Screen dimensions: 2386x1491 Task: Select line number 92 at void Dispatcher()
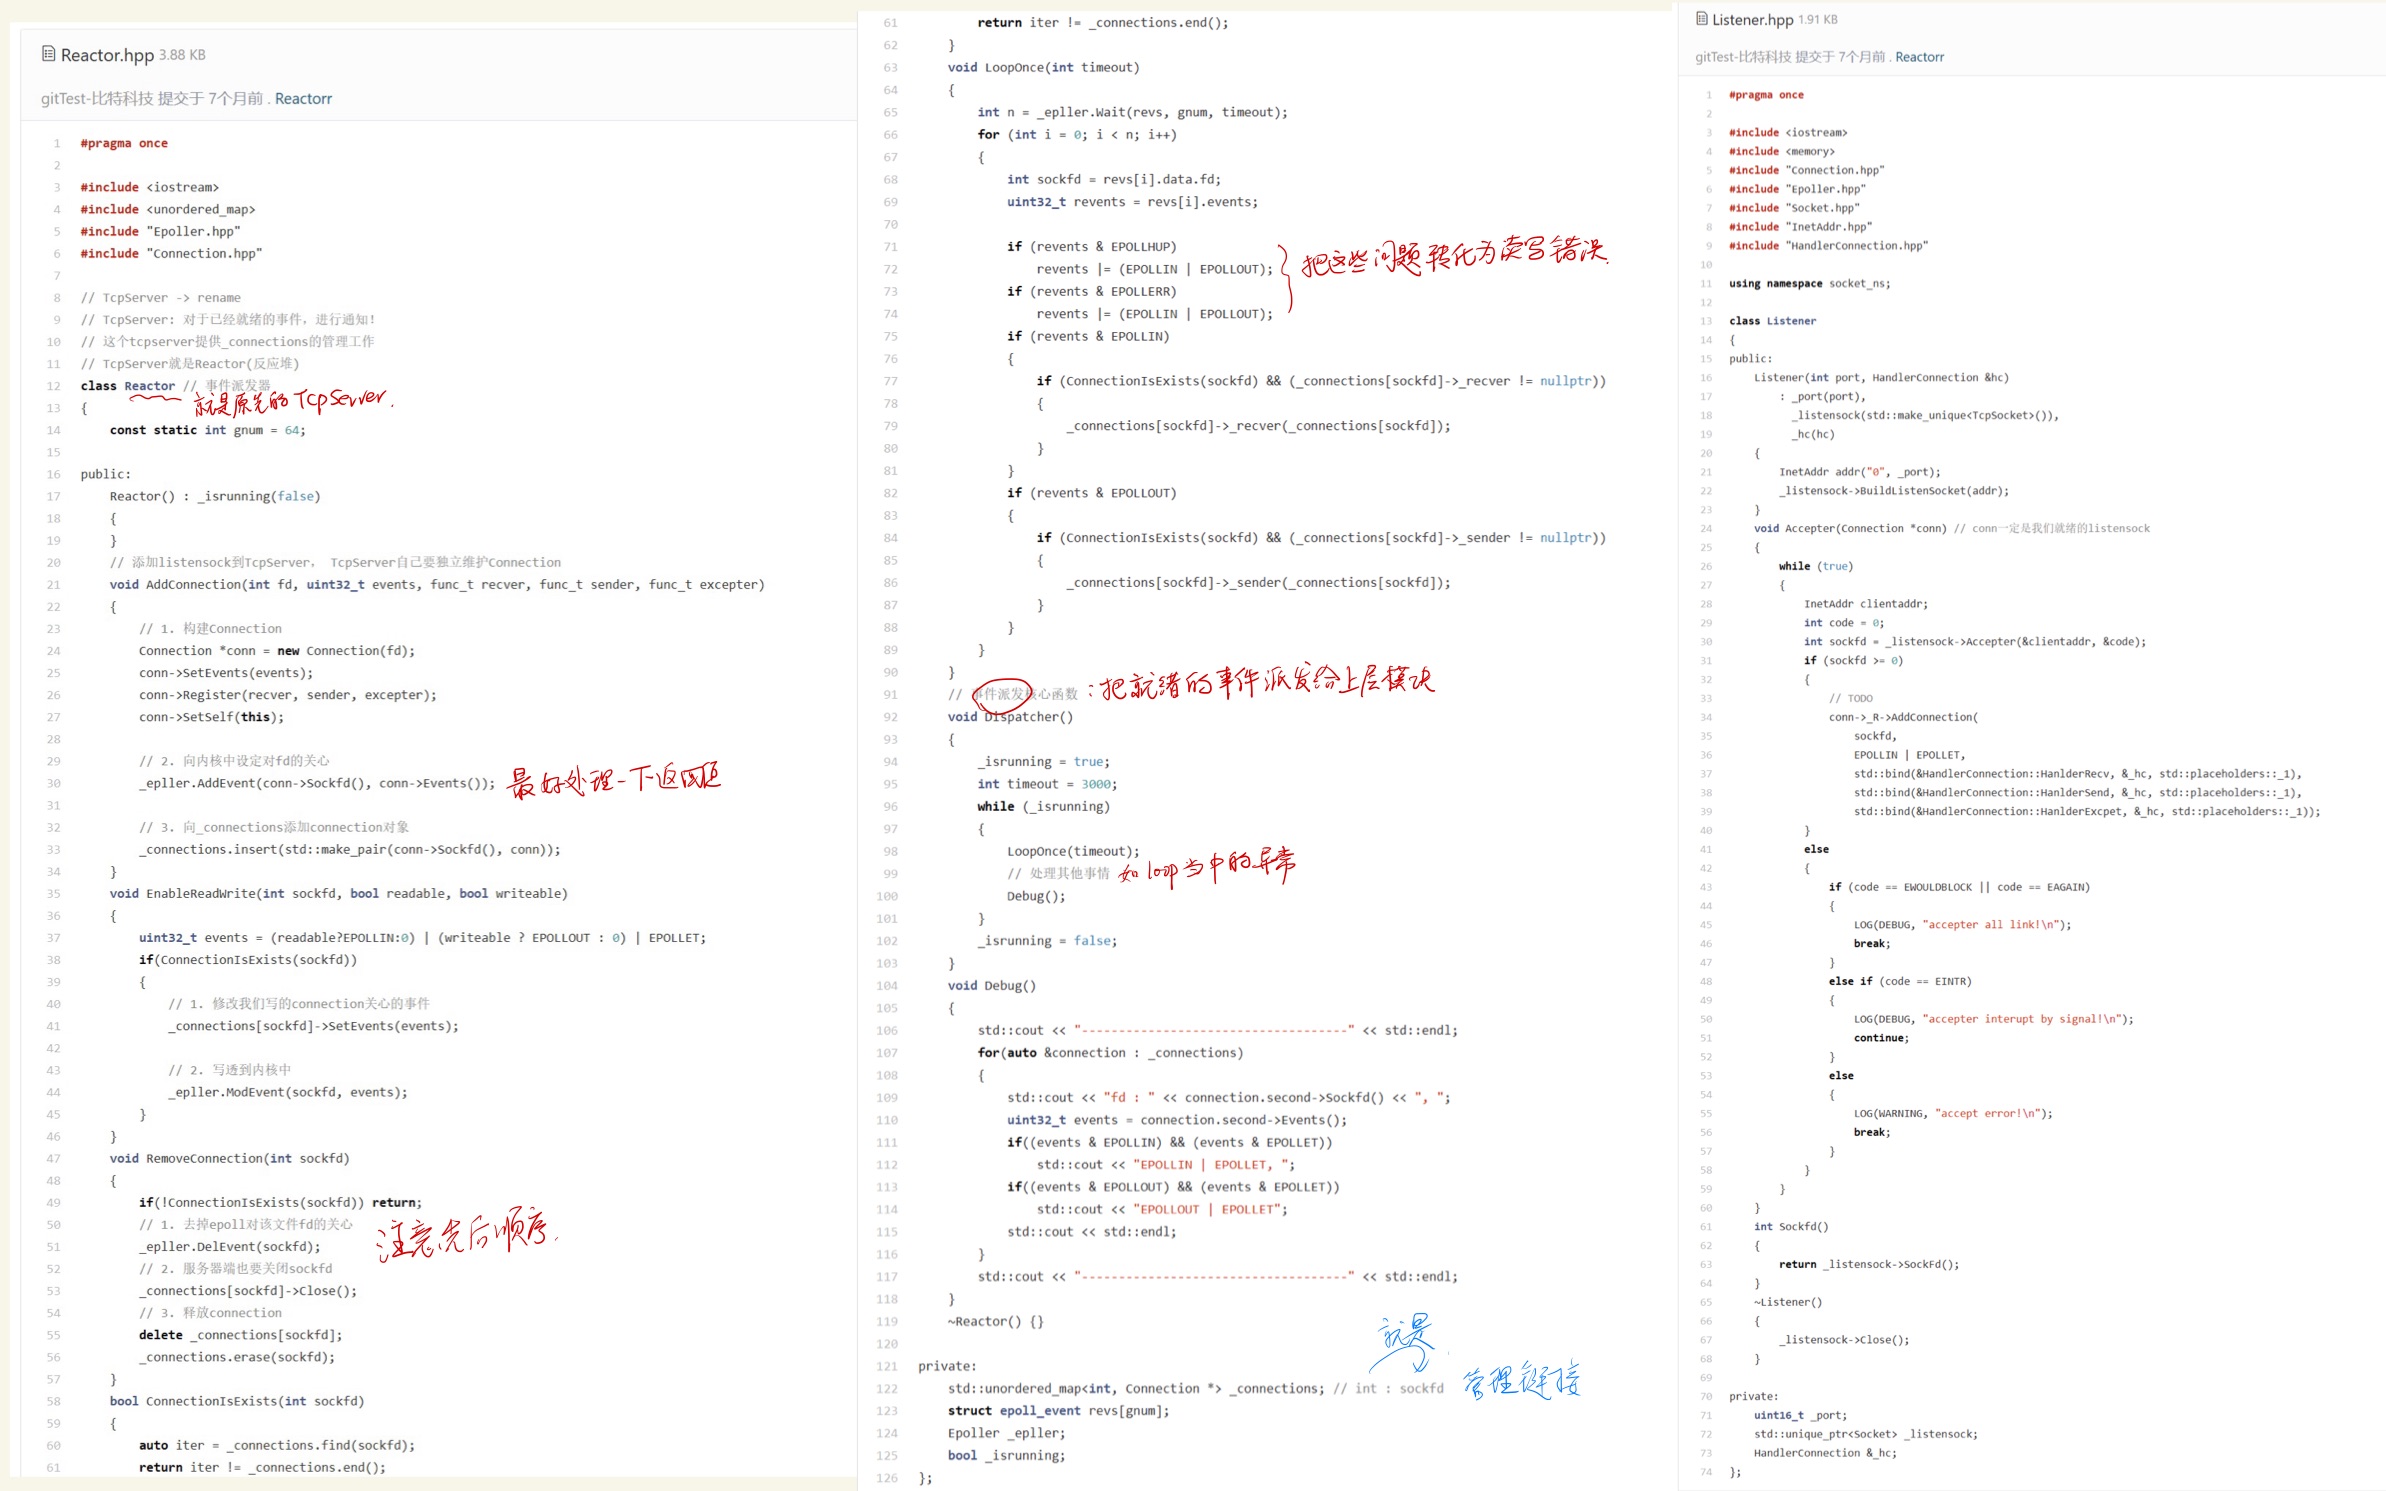[x=890, y=717]
